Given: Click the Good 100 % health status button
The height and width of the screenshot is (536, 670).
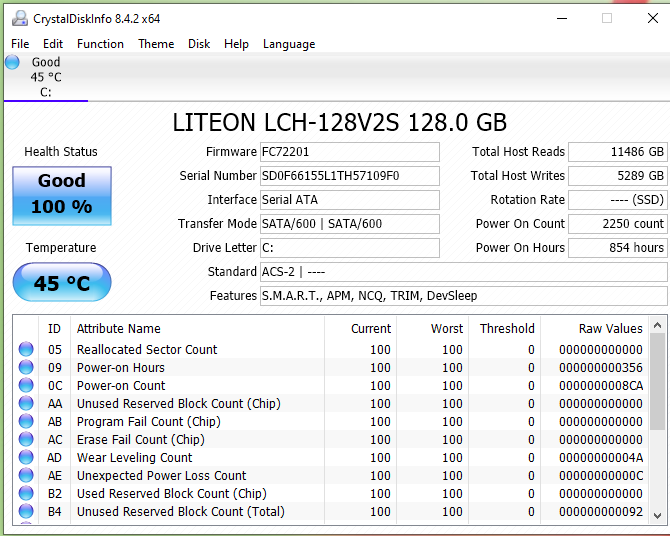Looking at the screenshot, I should pyautogui.click(x=62, y=196).
